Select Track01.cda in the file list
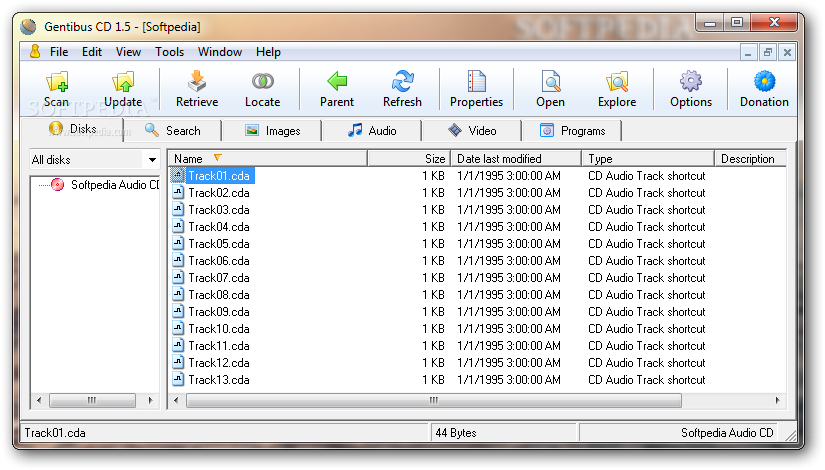This screenshot has width=825, height=470. point(219,176)
